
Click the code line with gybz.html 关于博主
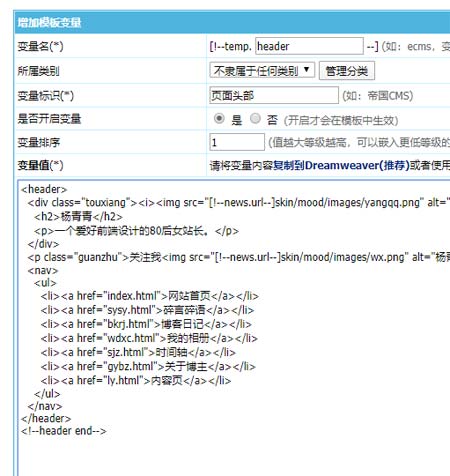(x=148, y=367)
